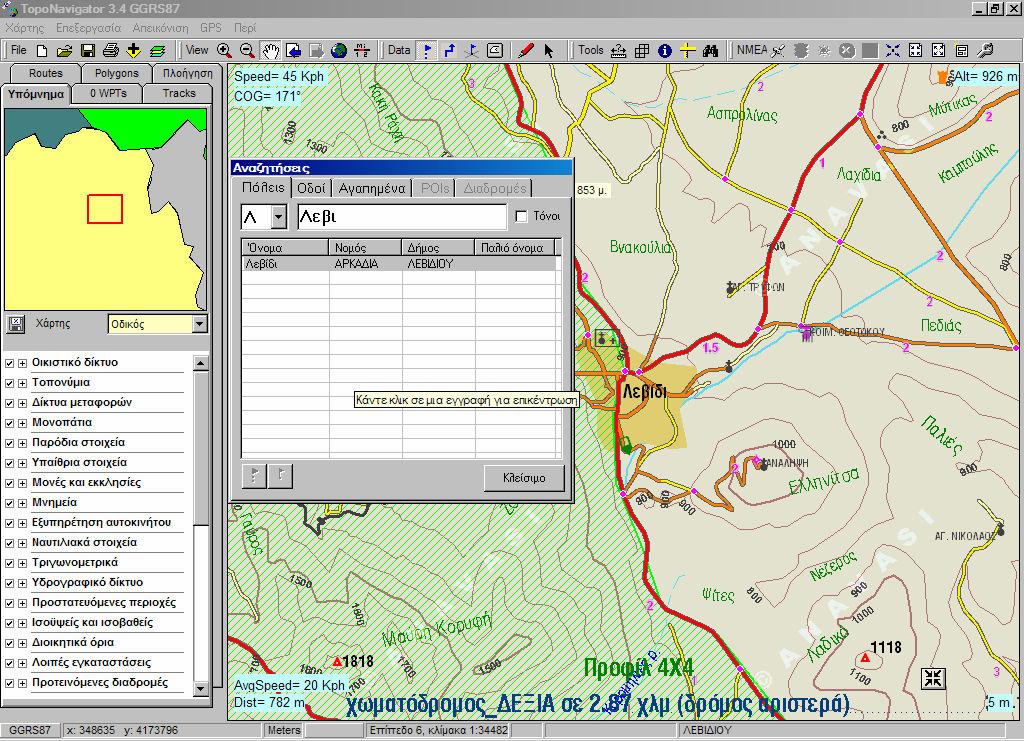Click the center-on-position icon on the map

coord(933,678)
